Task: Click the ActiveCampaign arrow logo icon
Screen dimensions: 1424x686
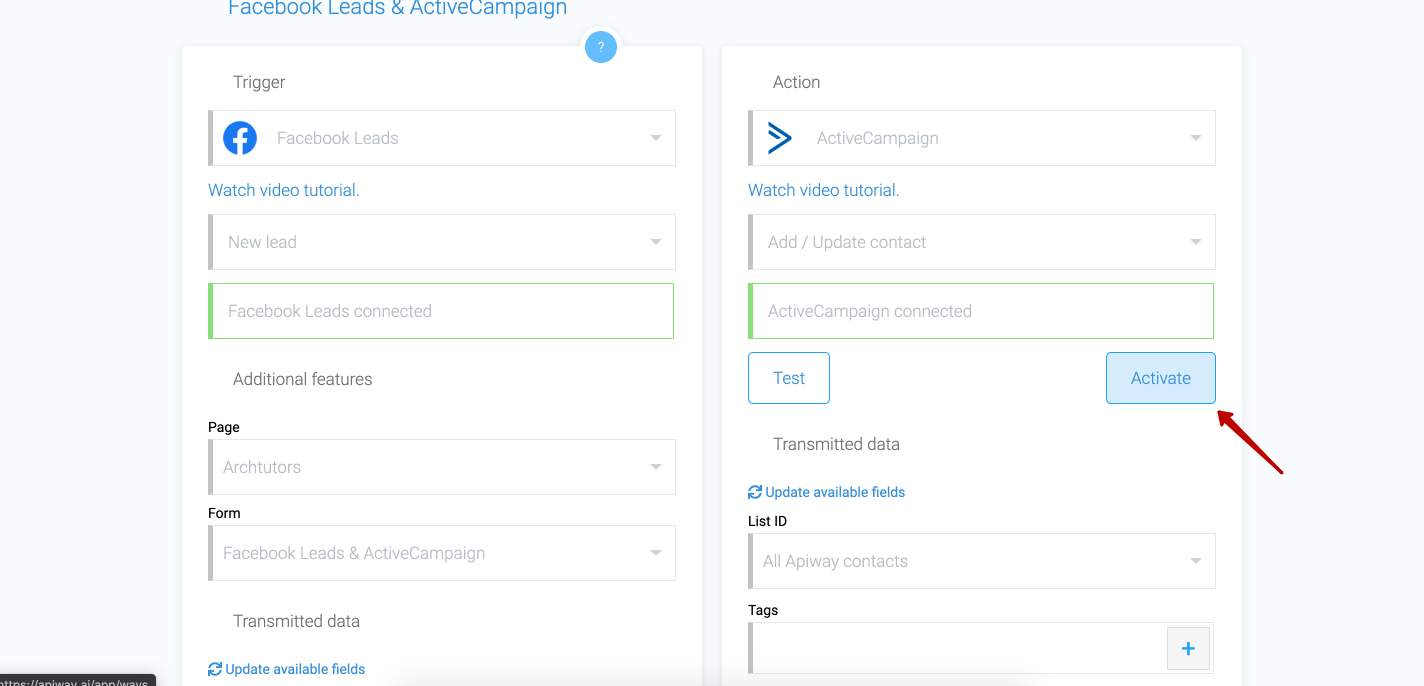Action: [x=780, y=138]
